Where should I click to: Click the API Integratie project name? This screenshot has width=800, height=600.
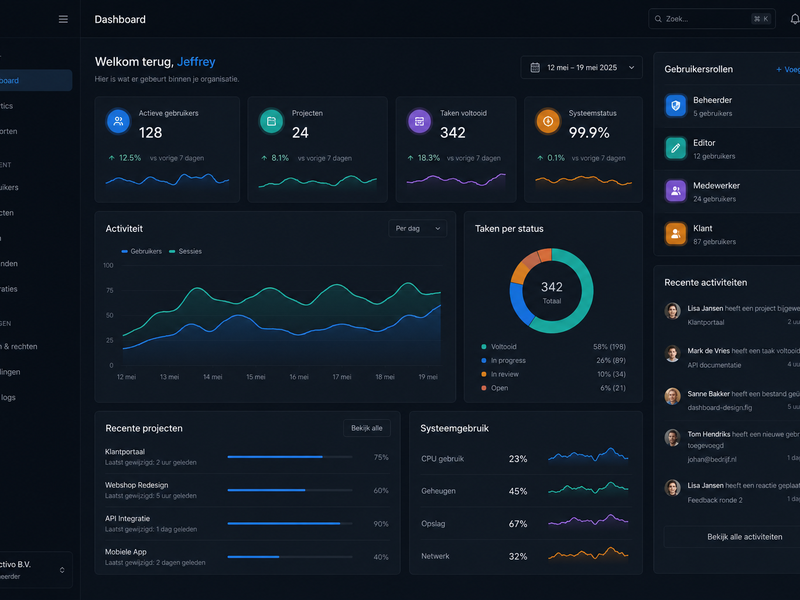coord(128,519)
